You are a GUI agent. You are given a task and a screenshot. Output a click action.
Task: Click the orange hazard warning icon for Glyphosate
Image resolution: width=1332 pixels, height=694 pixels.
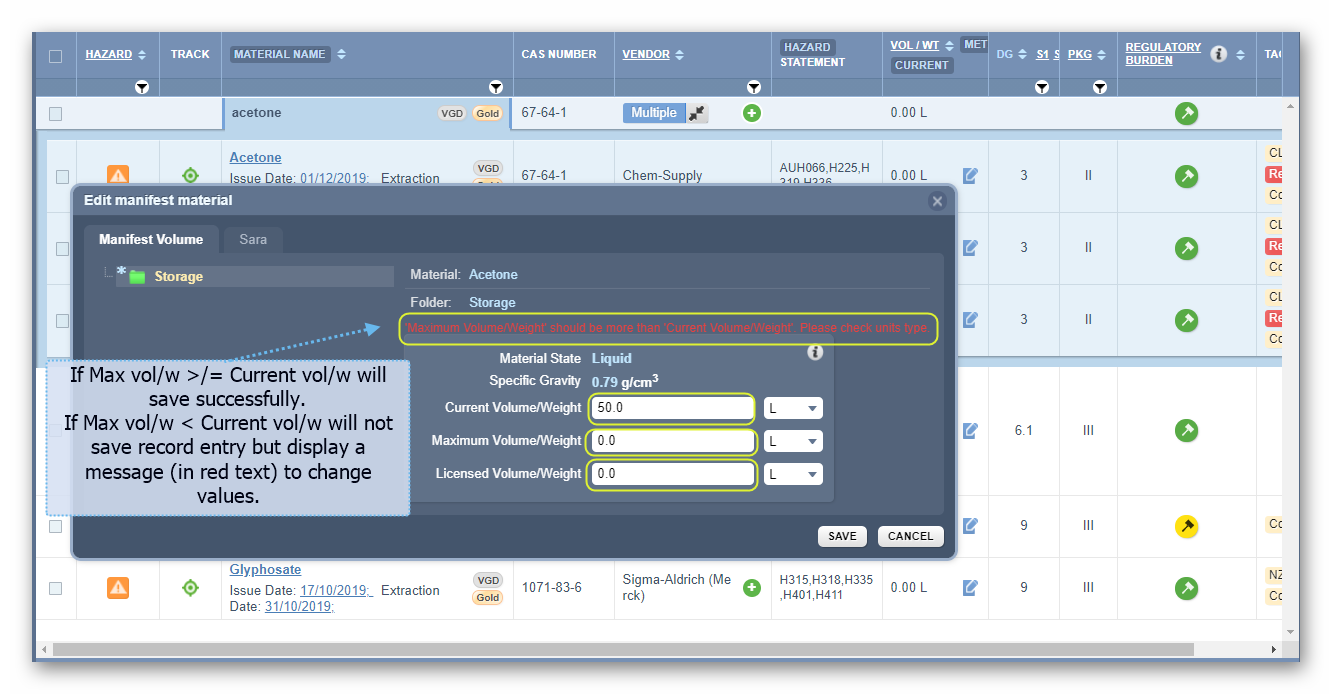pyautogui.click(x=118, y=588)
